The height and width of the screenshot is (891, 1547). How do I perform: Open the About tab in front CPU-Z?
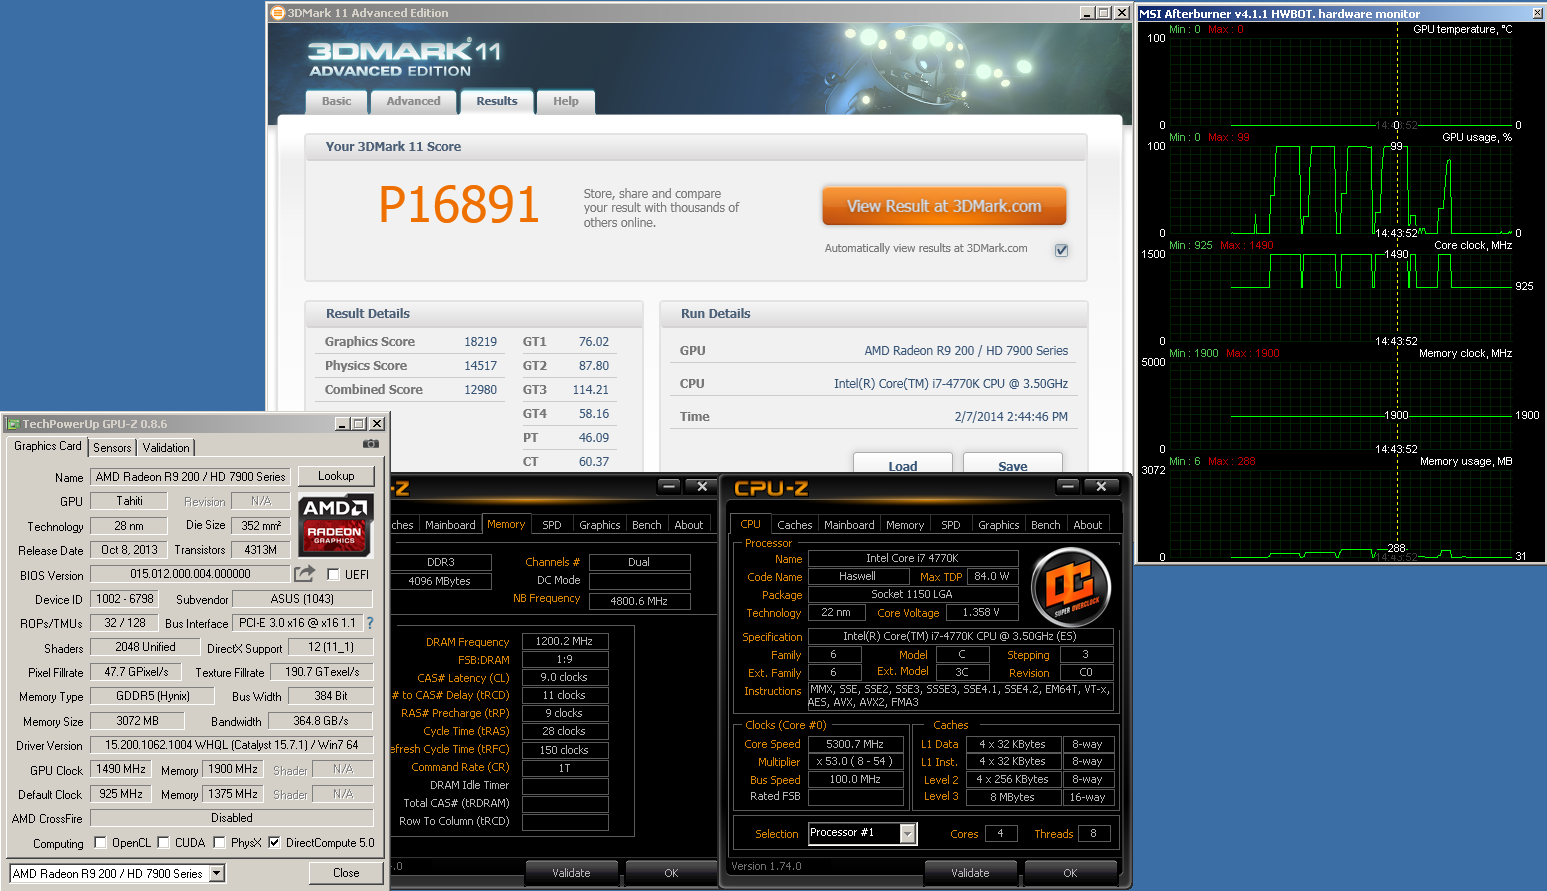click(x=1088, y=525)
